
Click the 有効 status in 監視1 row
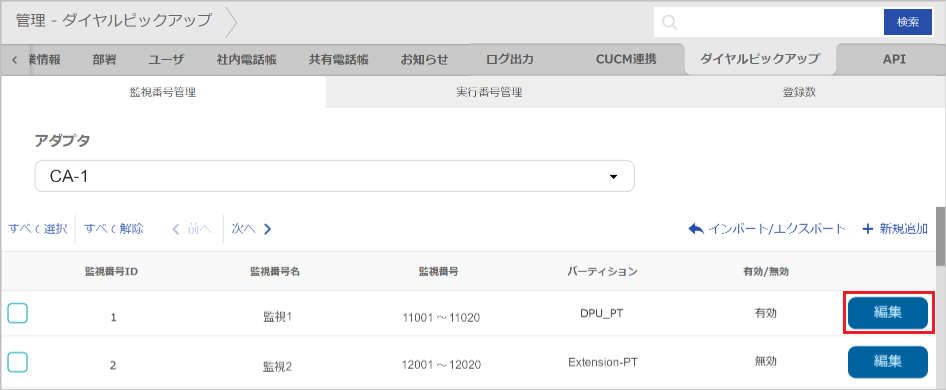[x=766, y=313]
